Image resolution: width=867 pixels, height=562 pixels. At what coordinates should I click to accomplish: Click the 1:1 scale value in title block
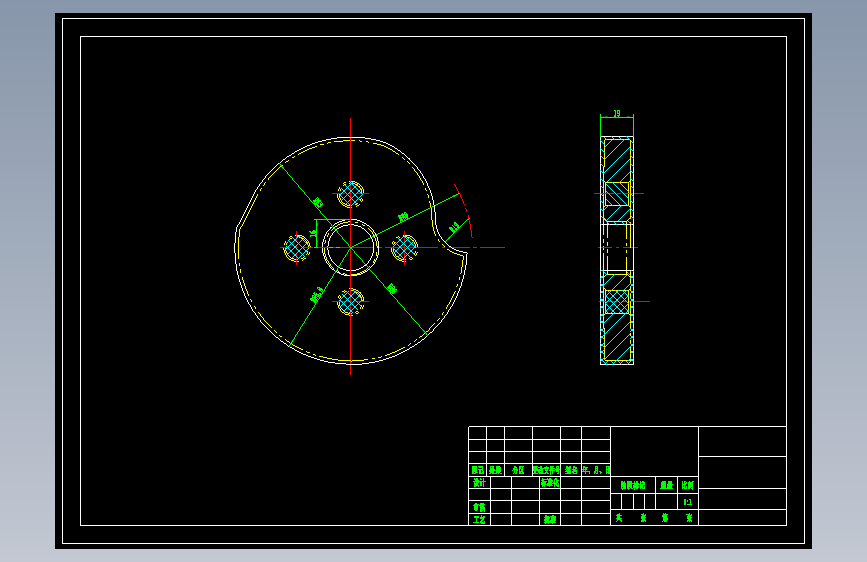[x=687, y=502]
